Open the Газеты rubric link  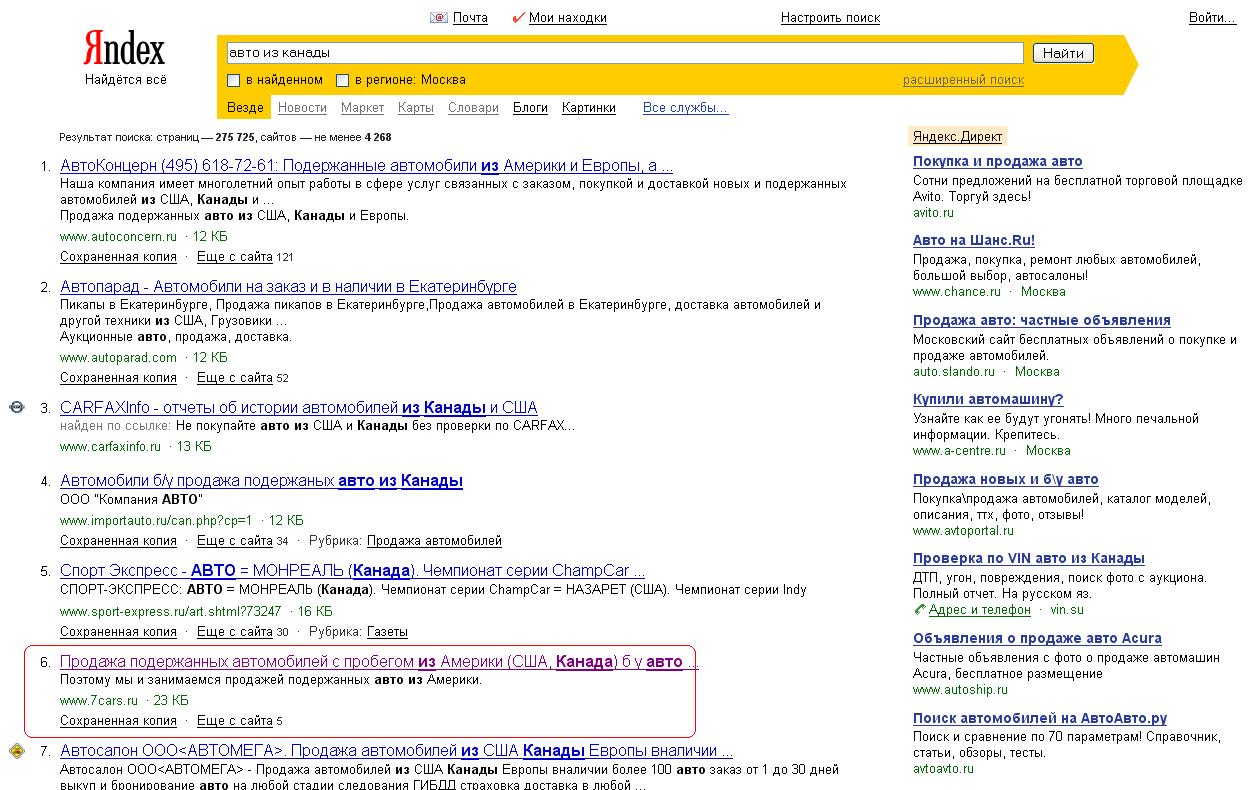click(x=387, y=632)
